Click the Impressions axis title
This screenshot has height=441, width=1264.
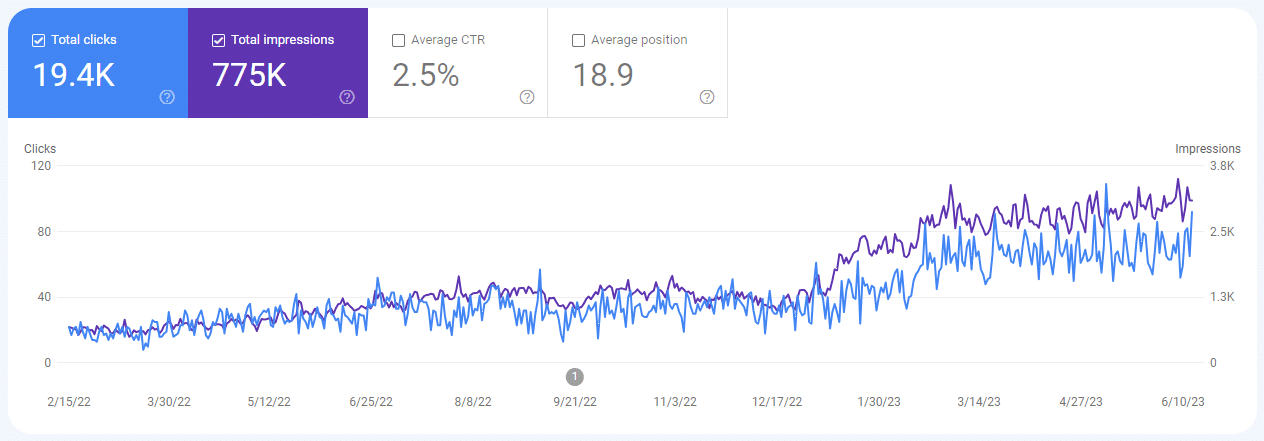[1207, 149]
